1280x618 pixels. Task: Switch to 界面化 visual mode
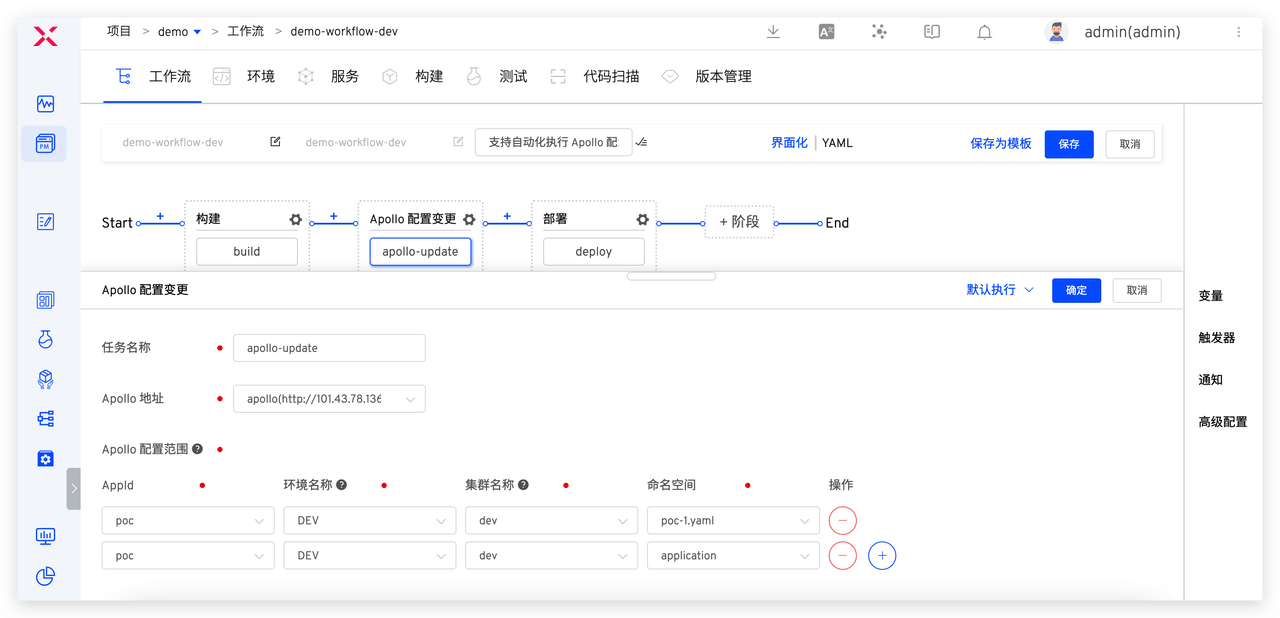tap(789, 143)
